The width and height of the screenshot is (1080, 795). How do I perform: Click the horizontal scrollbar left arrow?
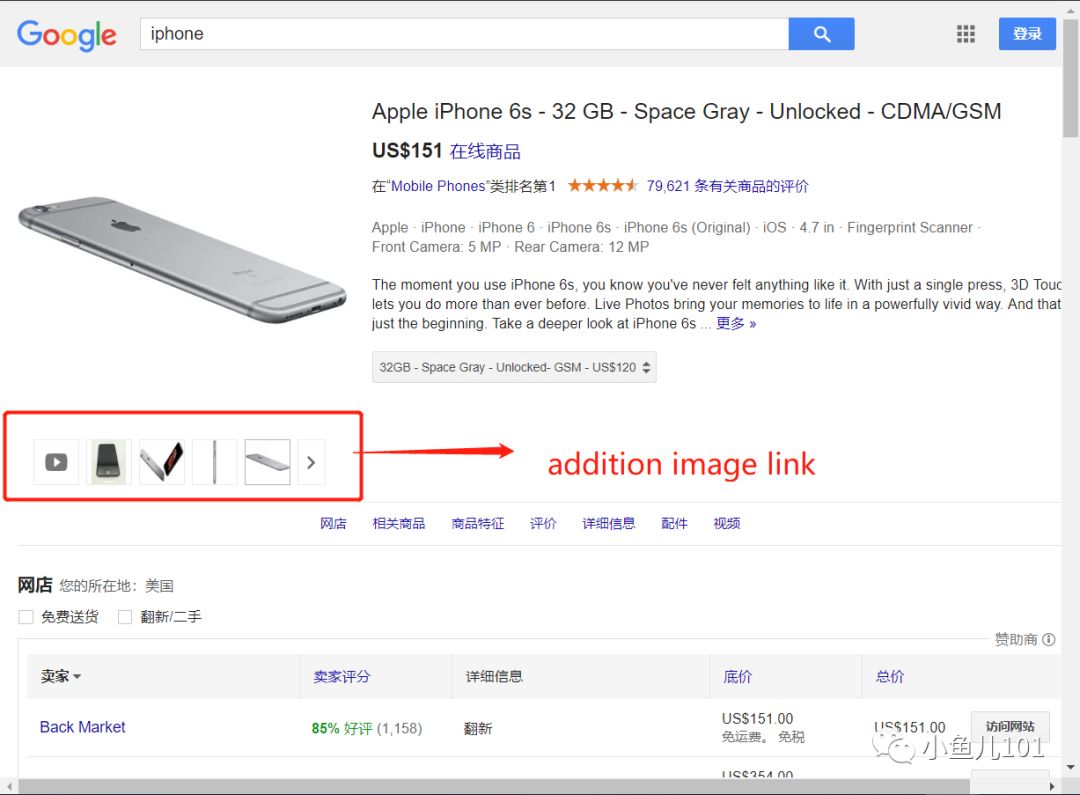(9, 786)
